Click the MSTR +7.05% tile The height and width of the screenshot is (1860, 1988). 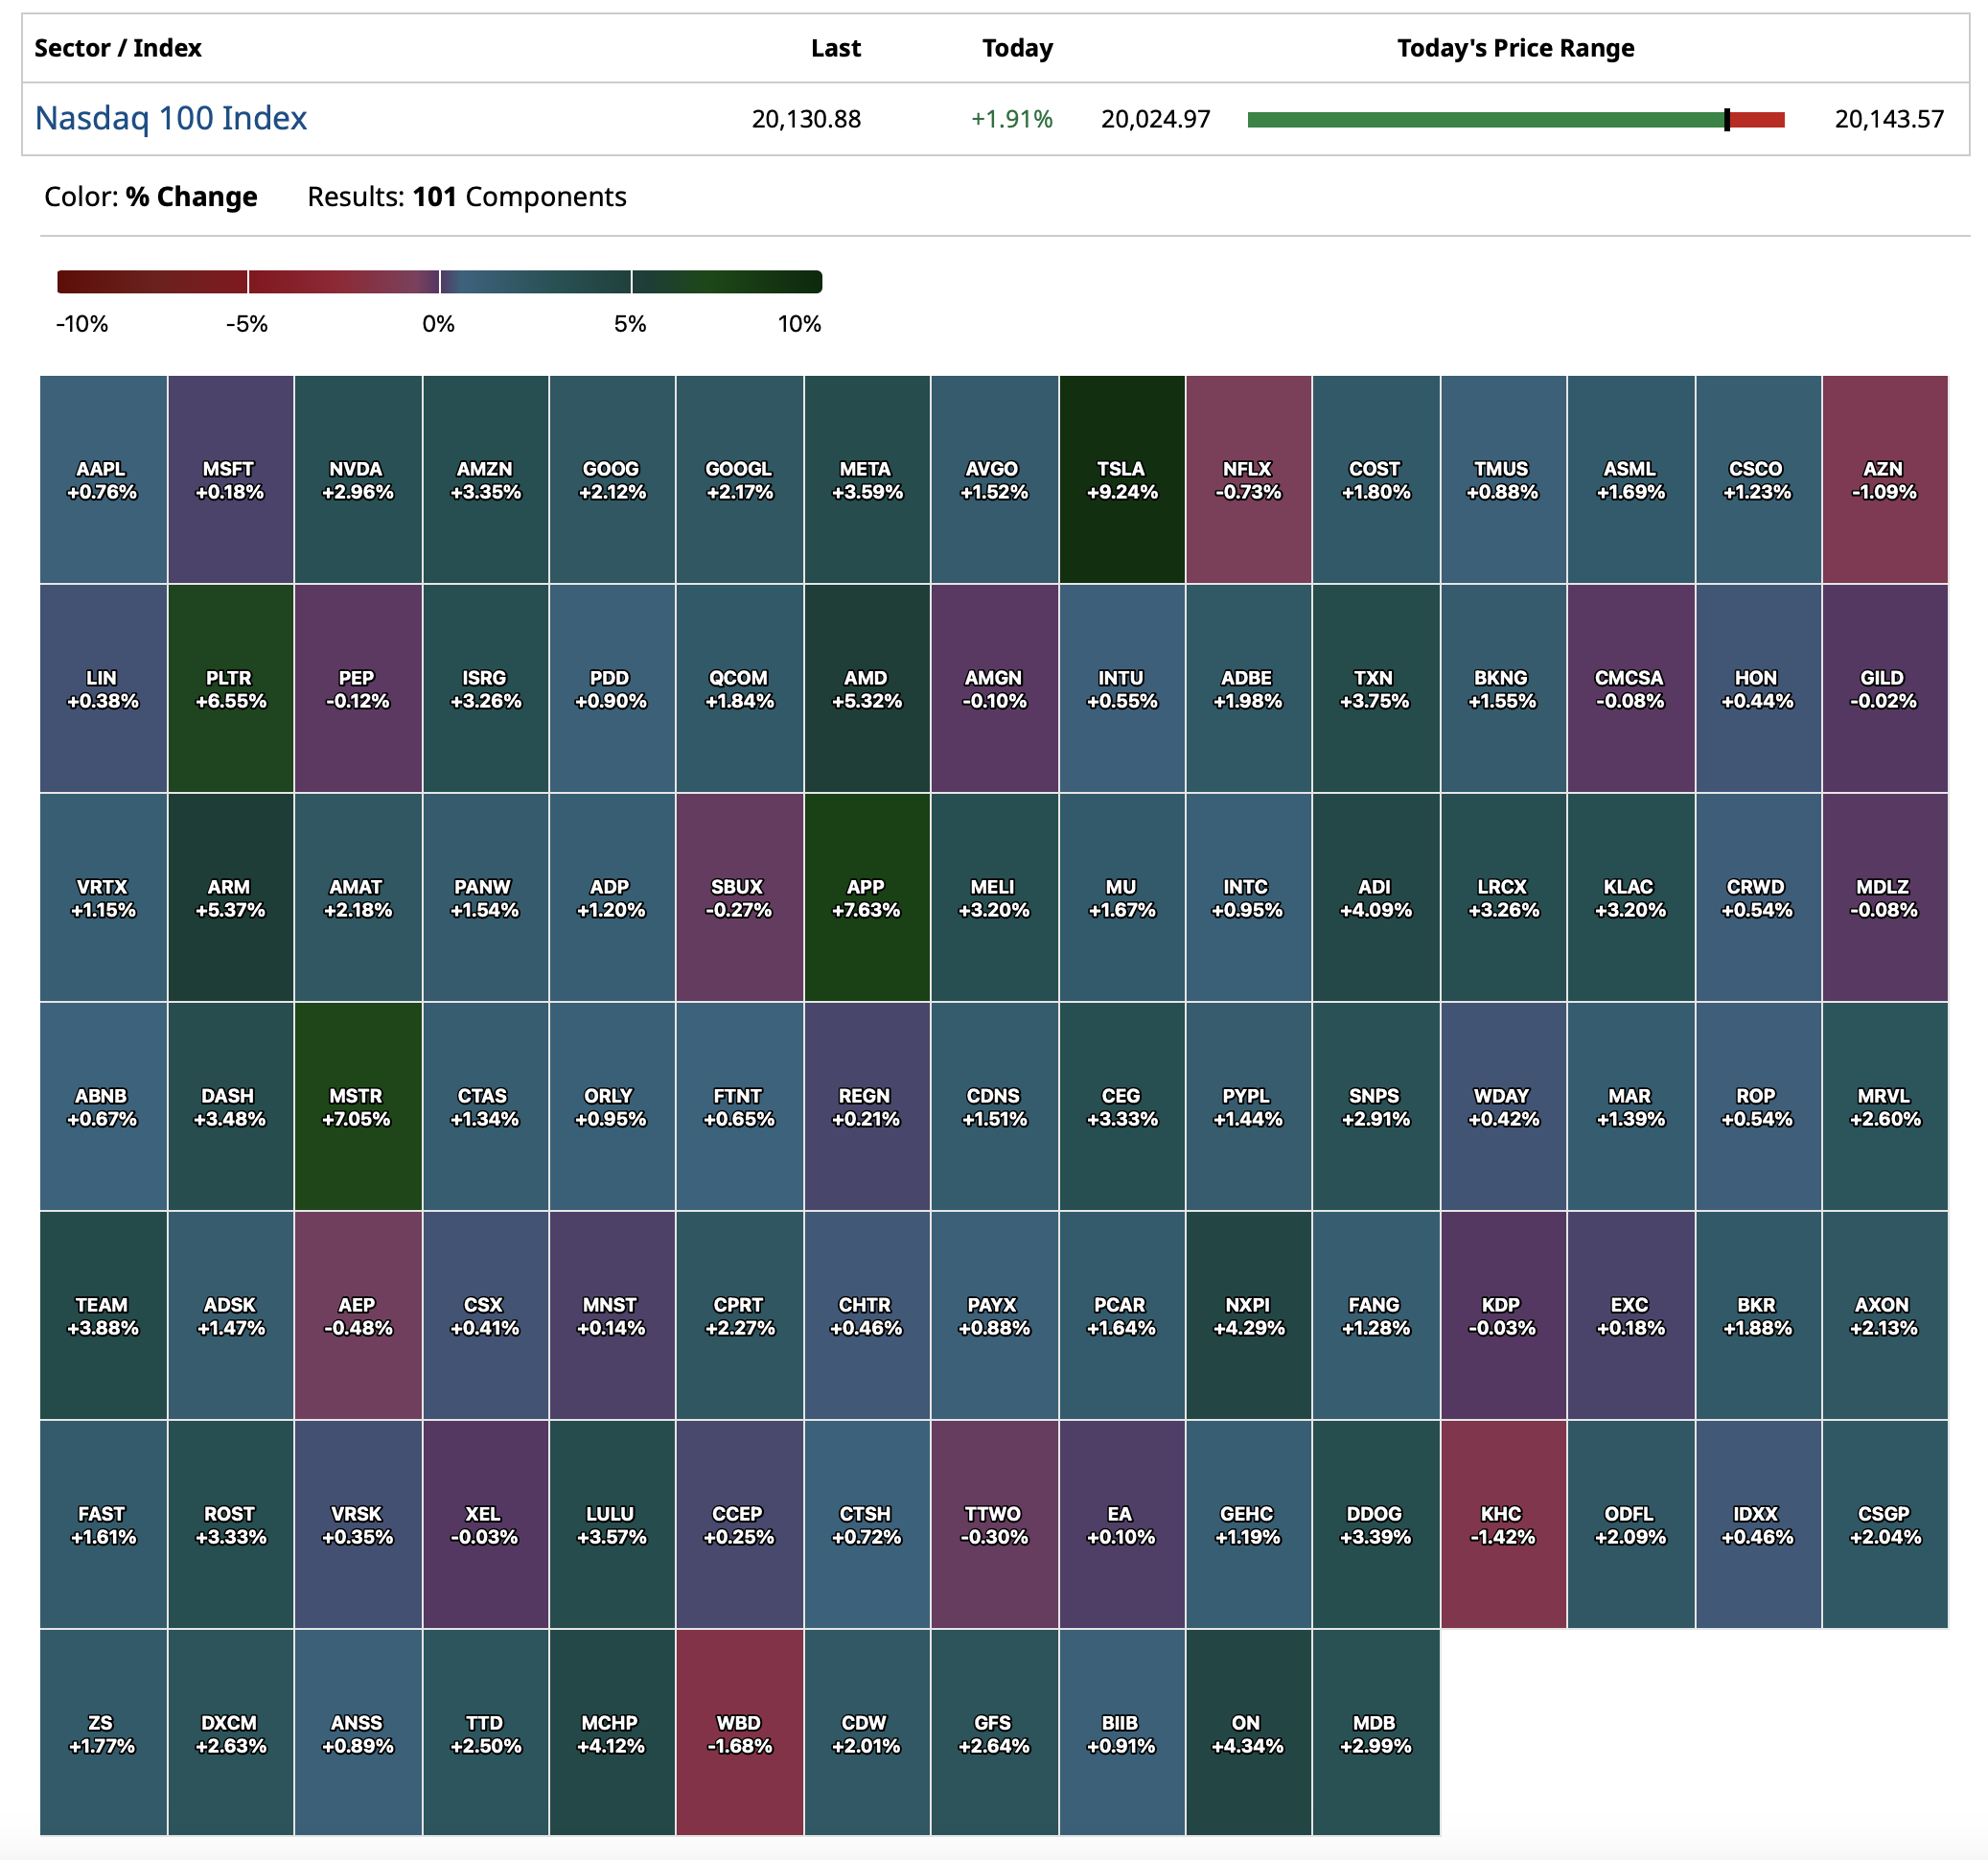point(357,1107)
